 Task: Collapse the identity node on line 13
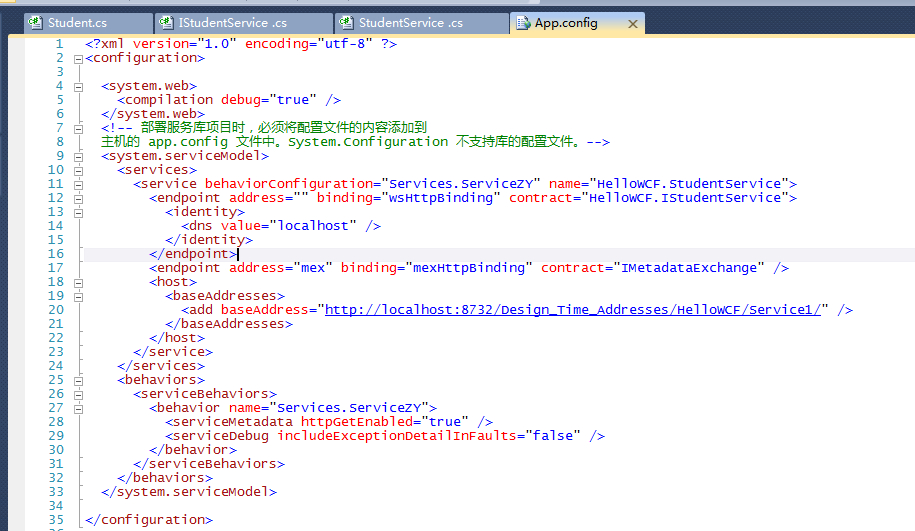(78, 213)
